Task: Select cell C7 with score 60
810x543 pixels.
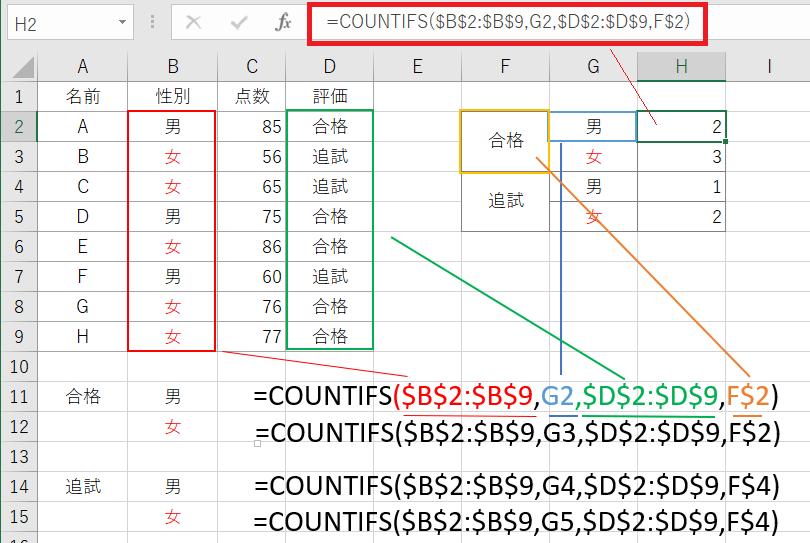Action: point(252,276)
